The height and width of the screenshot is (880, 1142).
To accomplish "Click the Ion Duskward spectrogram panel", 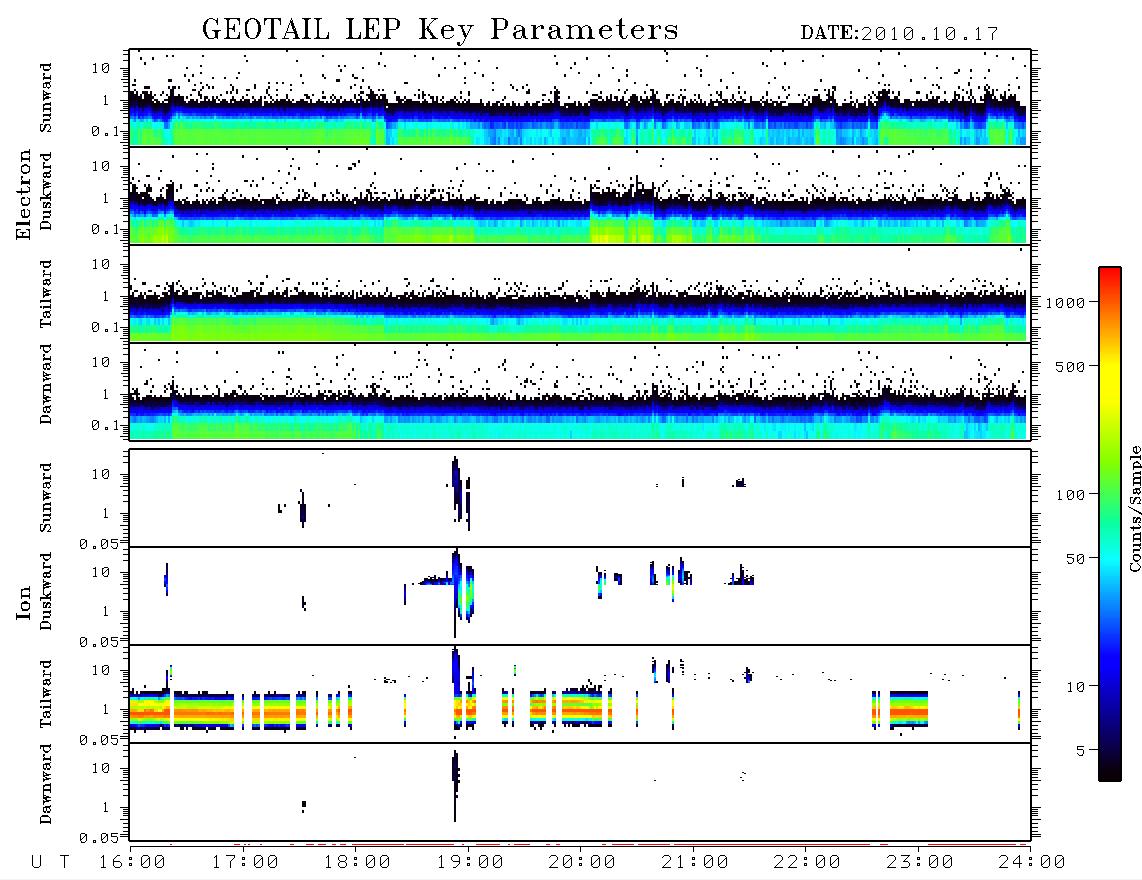I will tap(580, 596).
